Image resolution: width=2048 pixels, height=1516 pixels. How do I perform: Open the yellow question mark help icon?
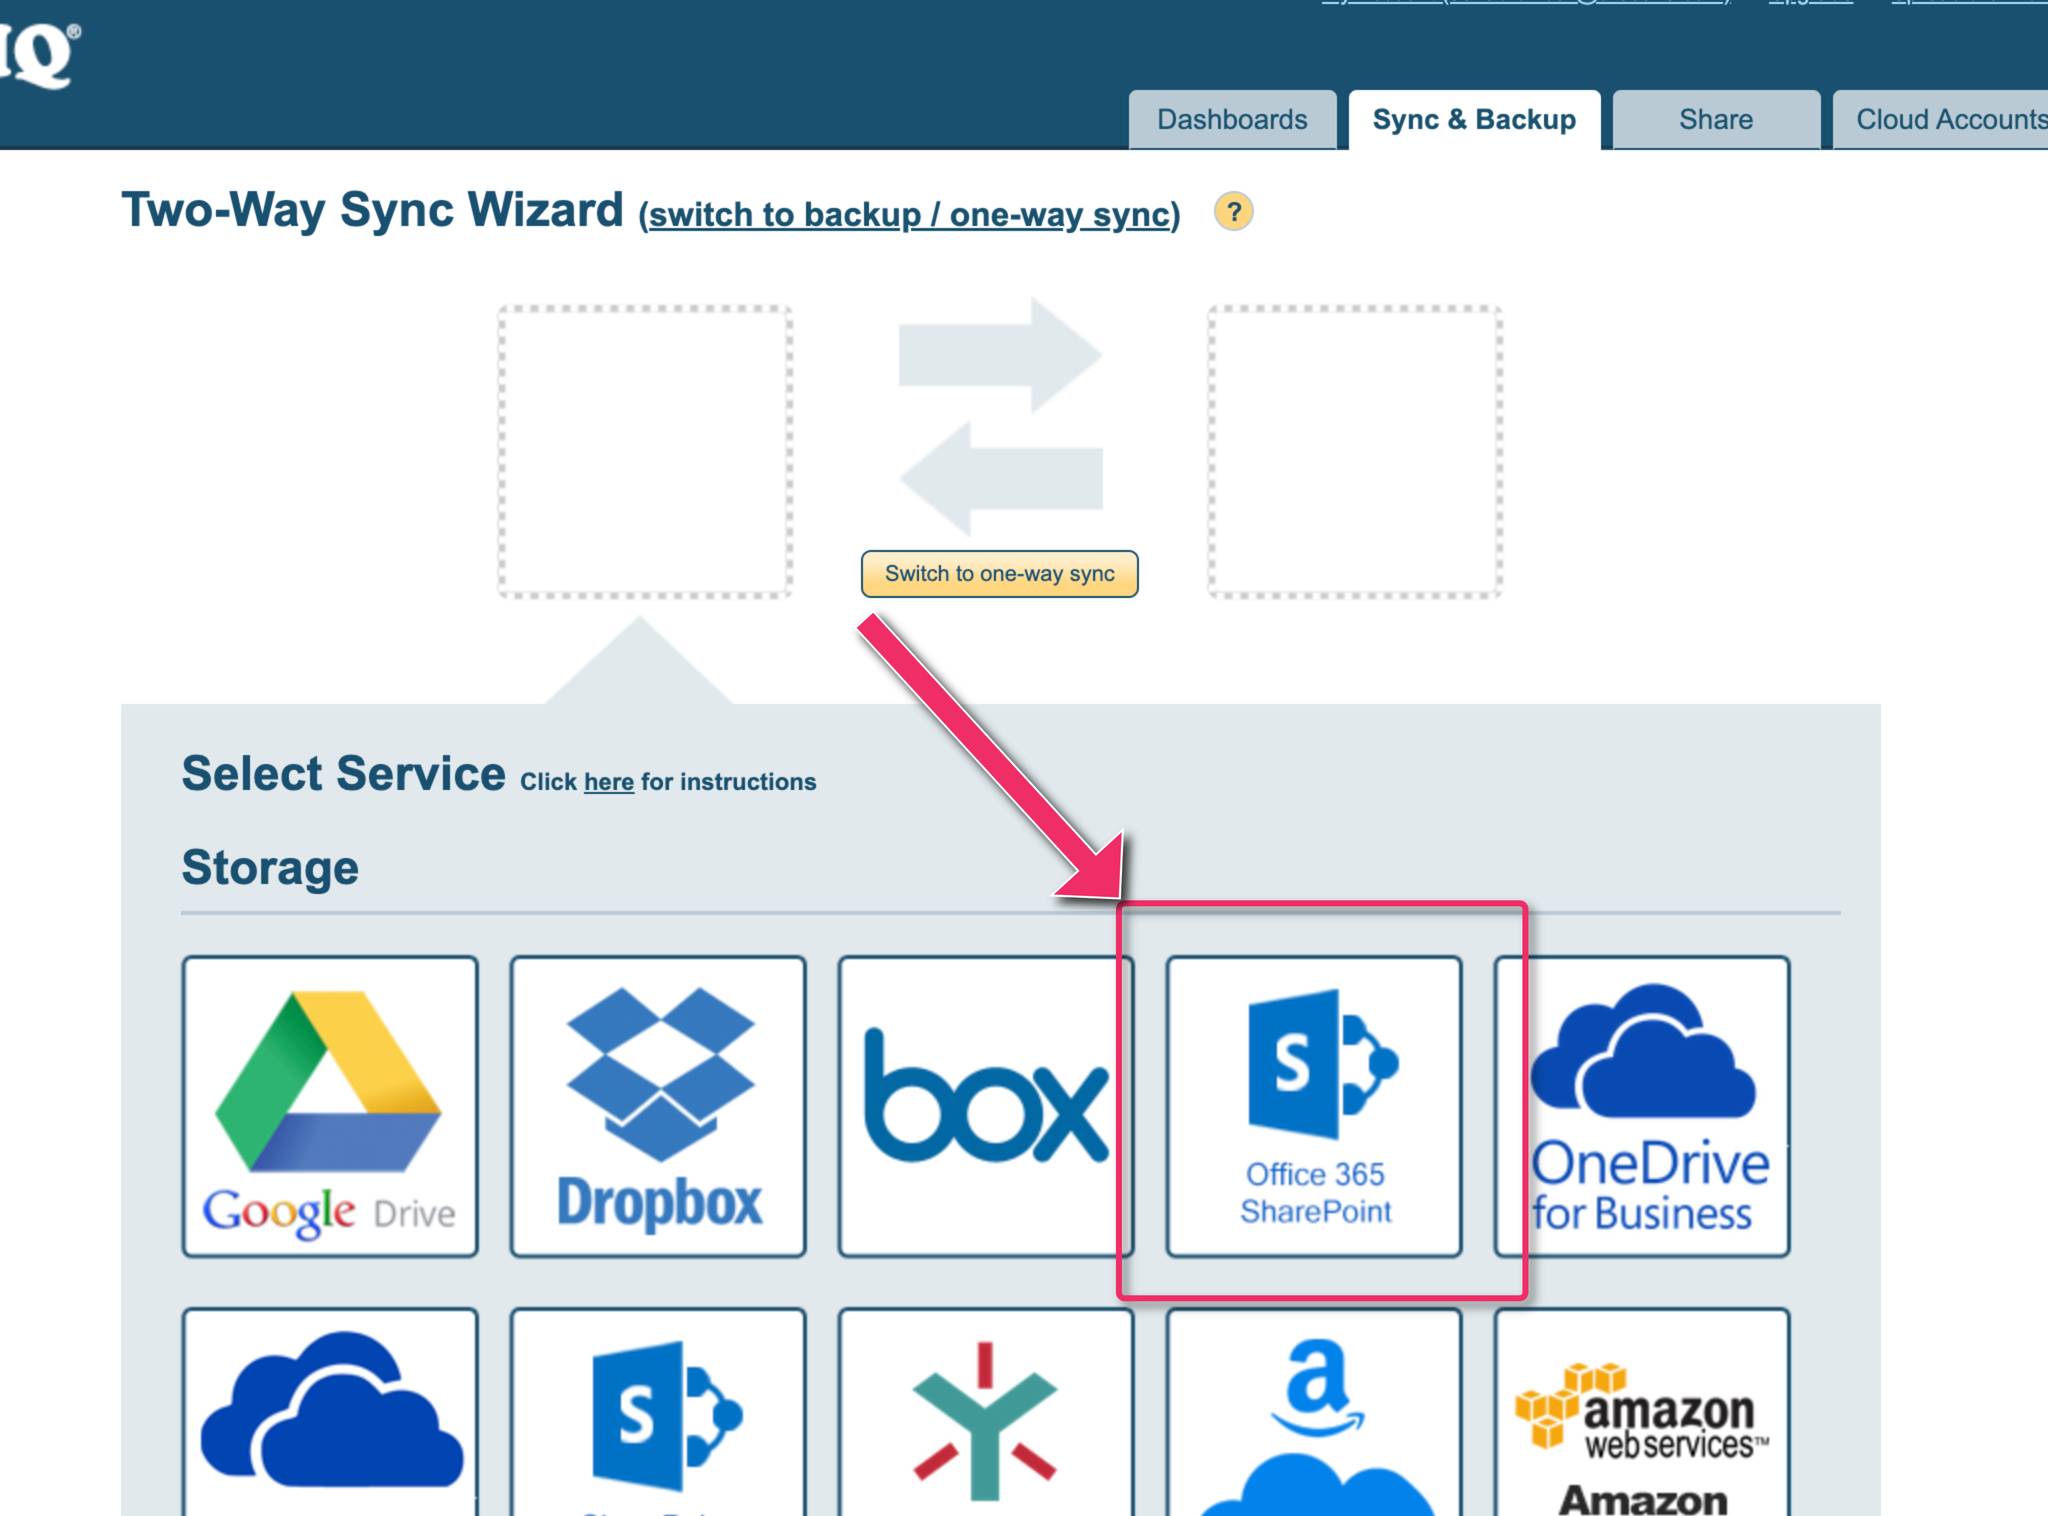1234,212
